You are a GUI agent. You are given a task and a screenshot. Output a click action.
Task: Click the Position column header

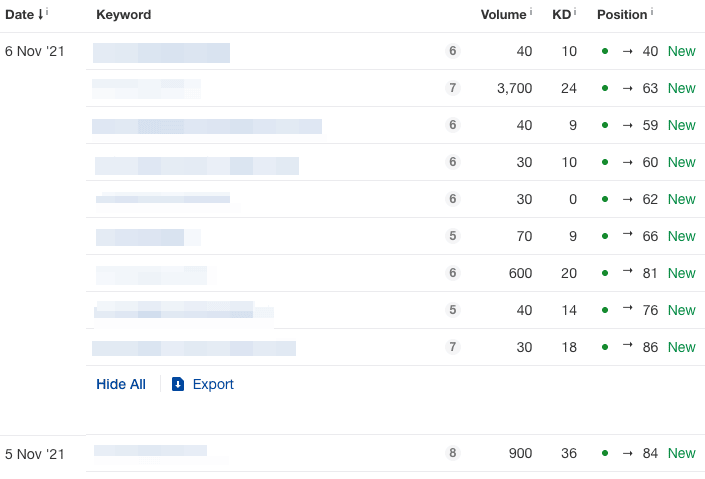point(621,15)
